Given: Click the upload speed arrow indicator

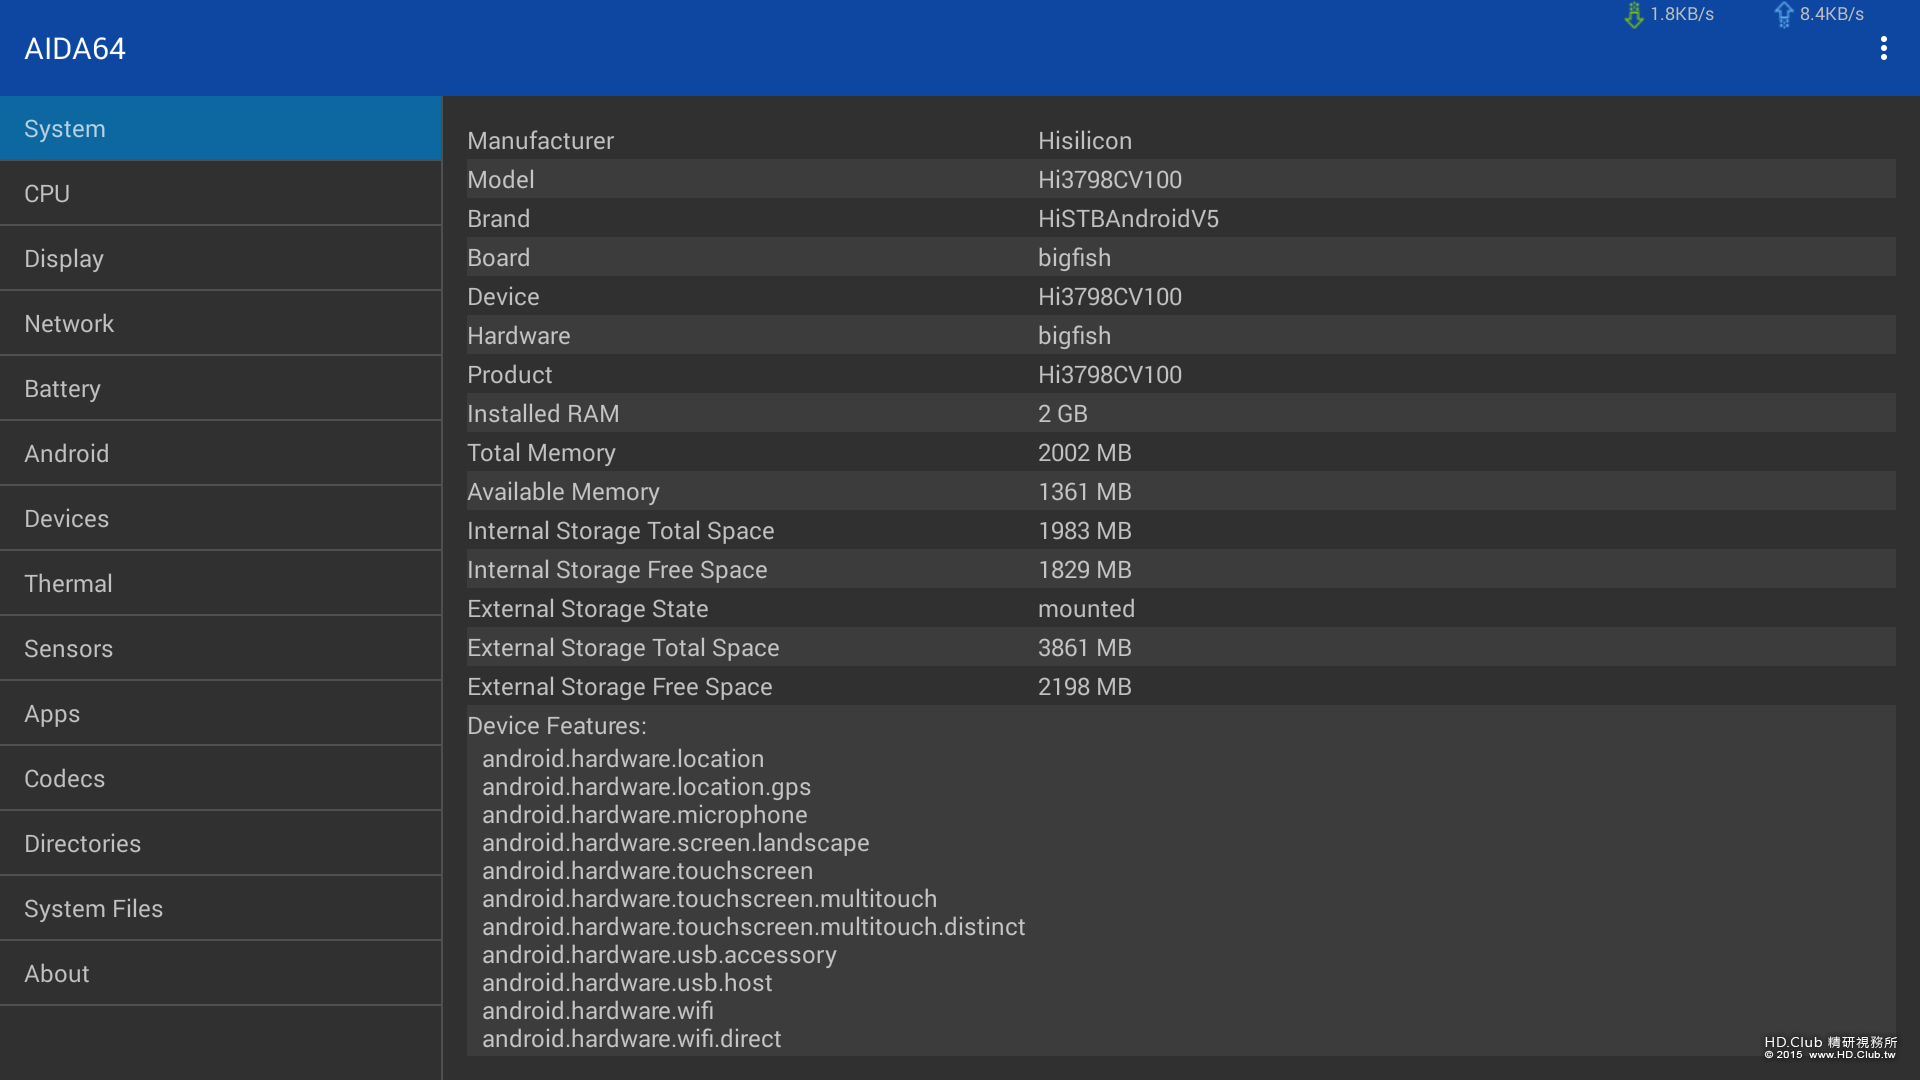Looking at the screenshot, I should click(x=1783, y=15).
